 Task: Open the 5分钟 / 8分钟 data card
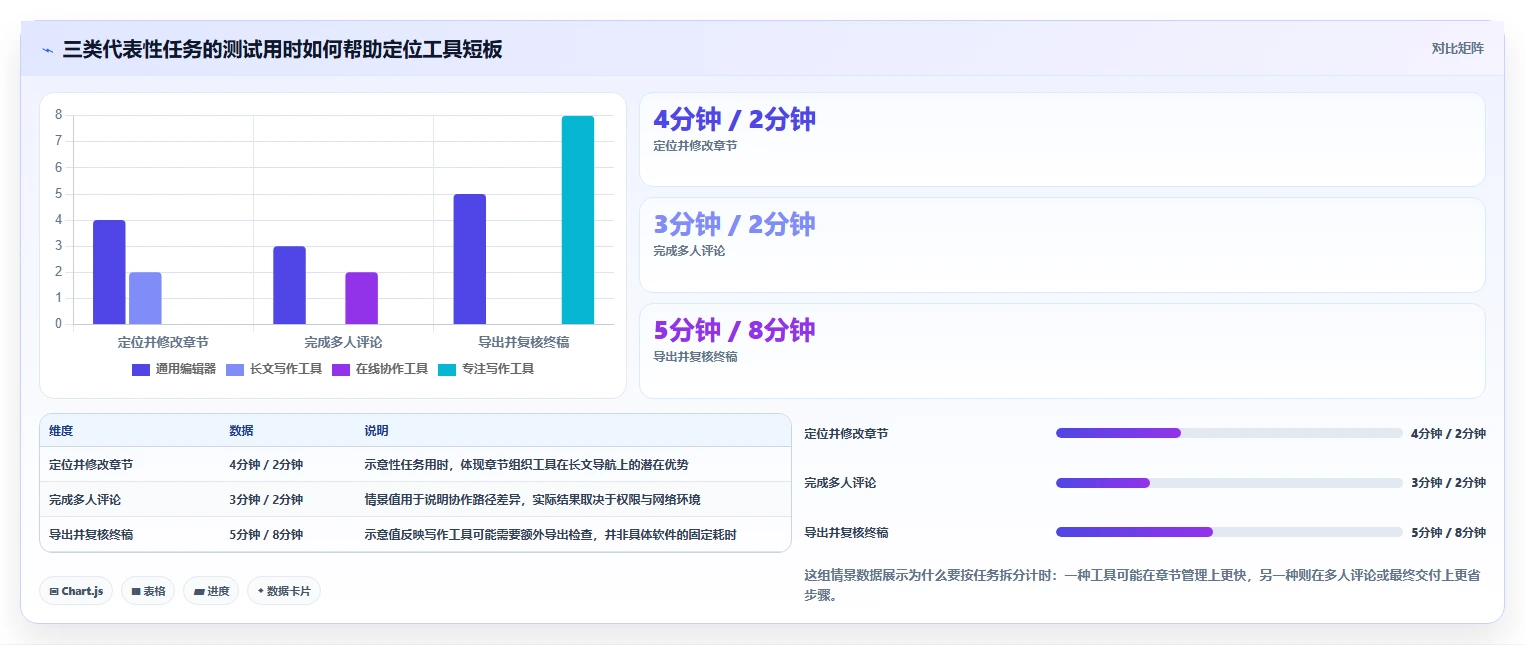point(1062,351)
